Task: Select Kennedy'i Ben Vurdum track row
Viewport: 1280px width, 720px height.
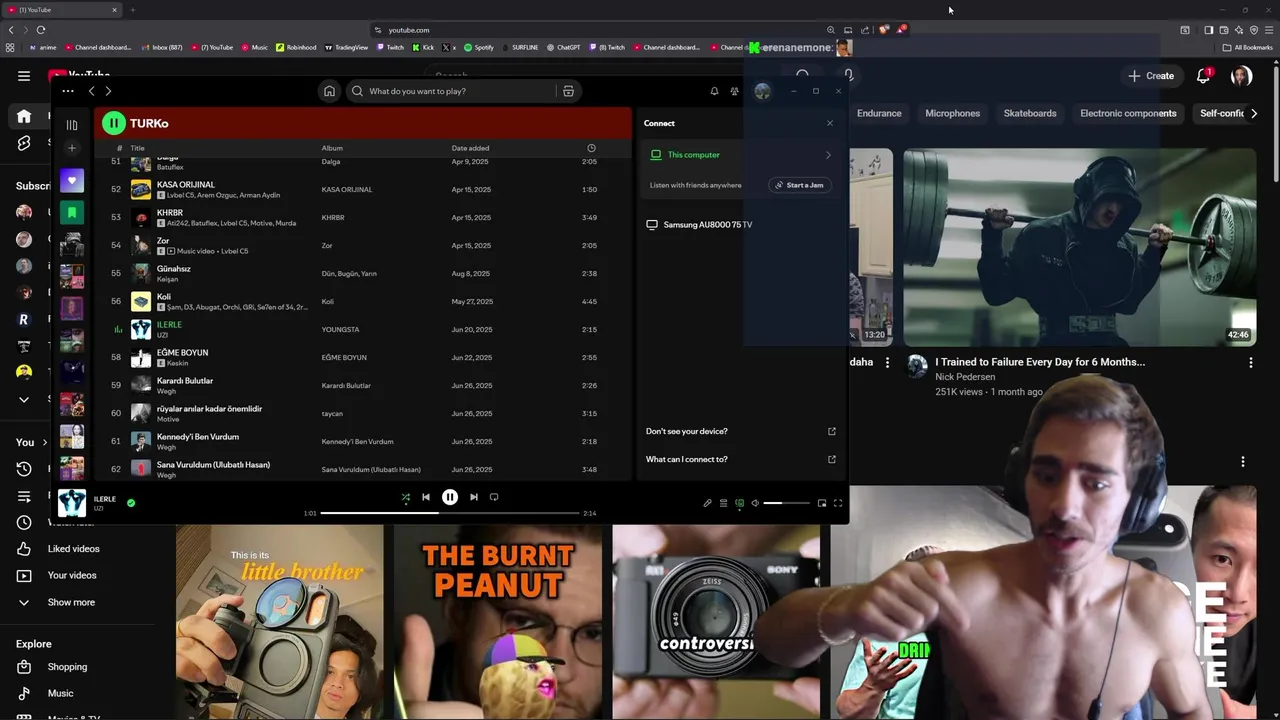Action: coord(365,441)
